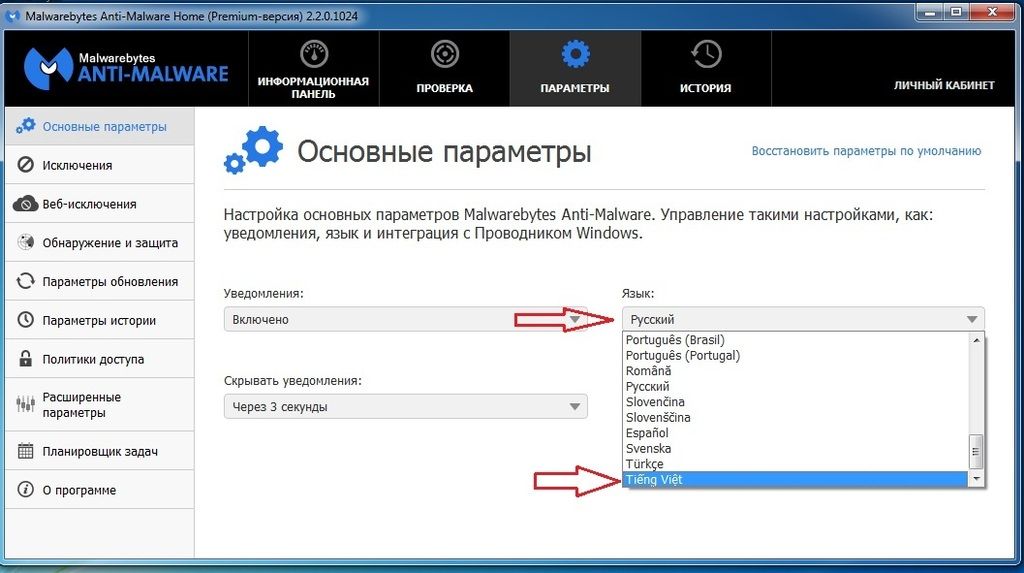
Task: Open the Информационная панель dashboard gauge icon
Action: 313,54
